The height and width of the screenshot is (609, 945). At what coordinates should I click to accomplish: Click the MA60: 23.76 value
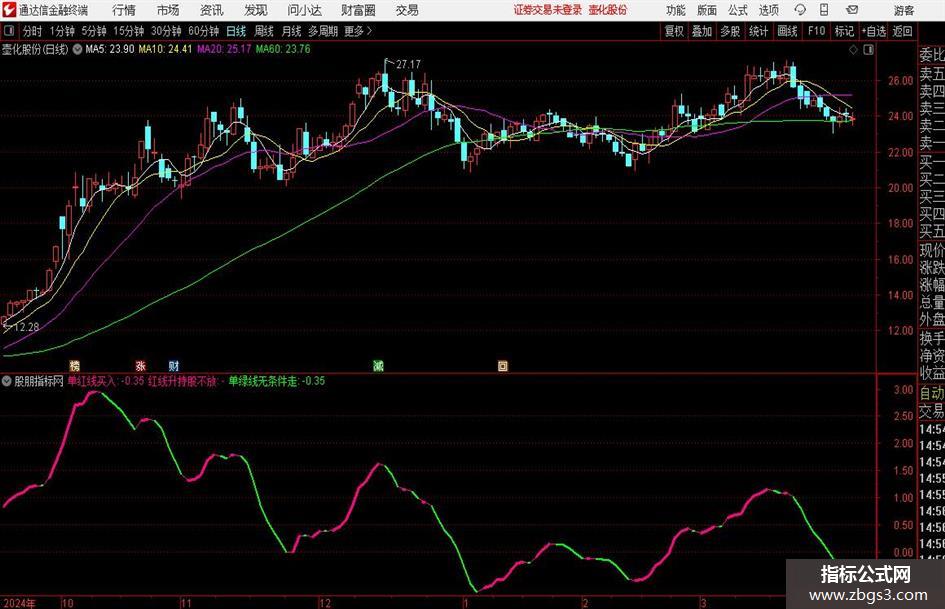[x=283, y=49]
